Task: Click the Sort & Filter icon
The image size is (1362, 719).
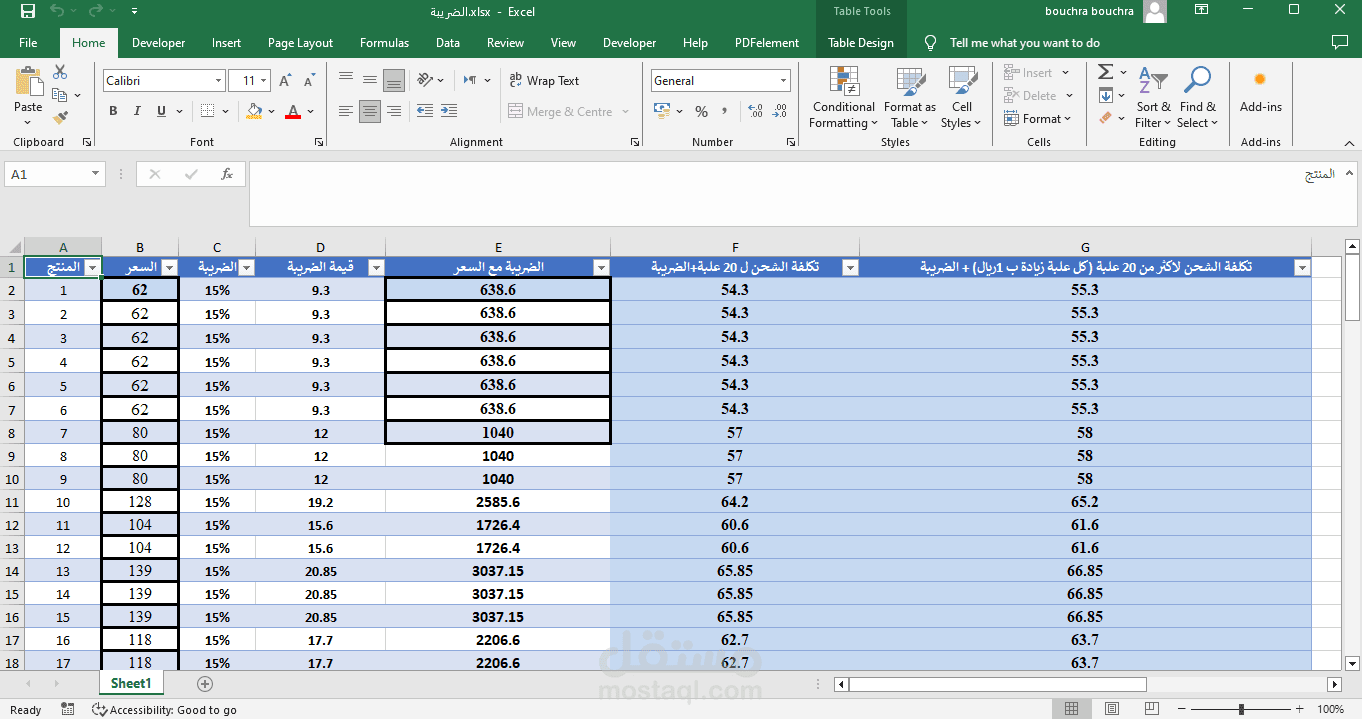Action: pos(1153,98)
